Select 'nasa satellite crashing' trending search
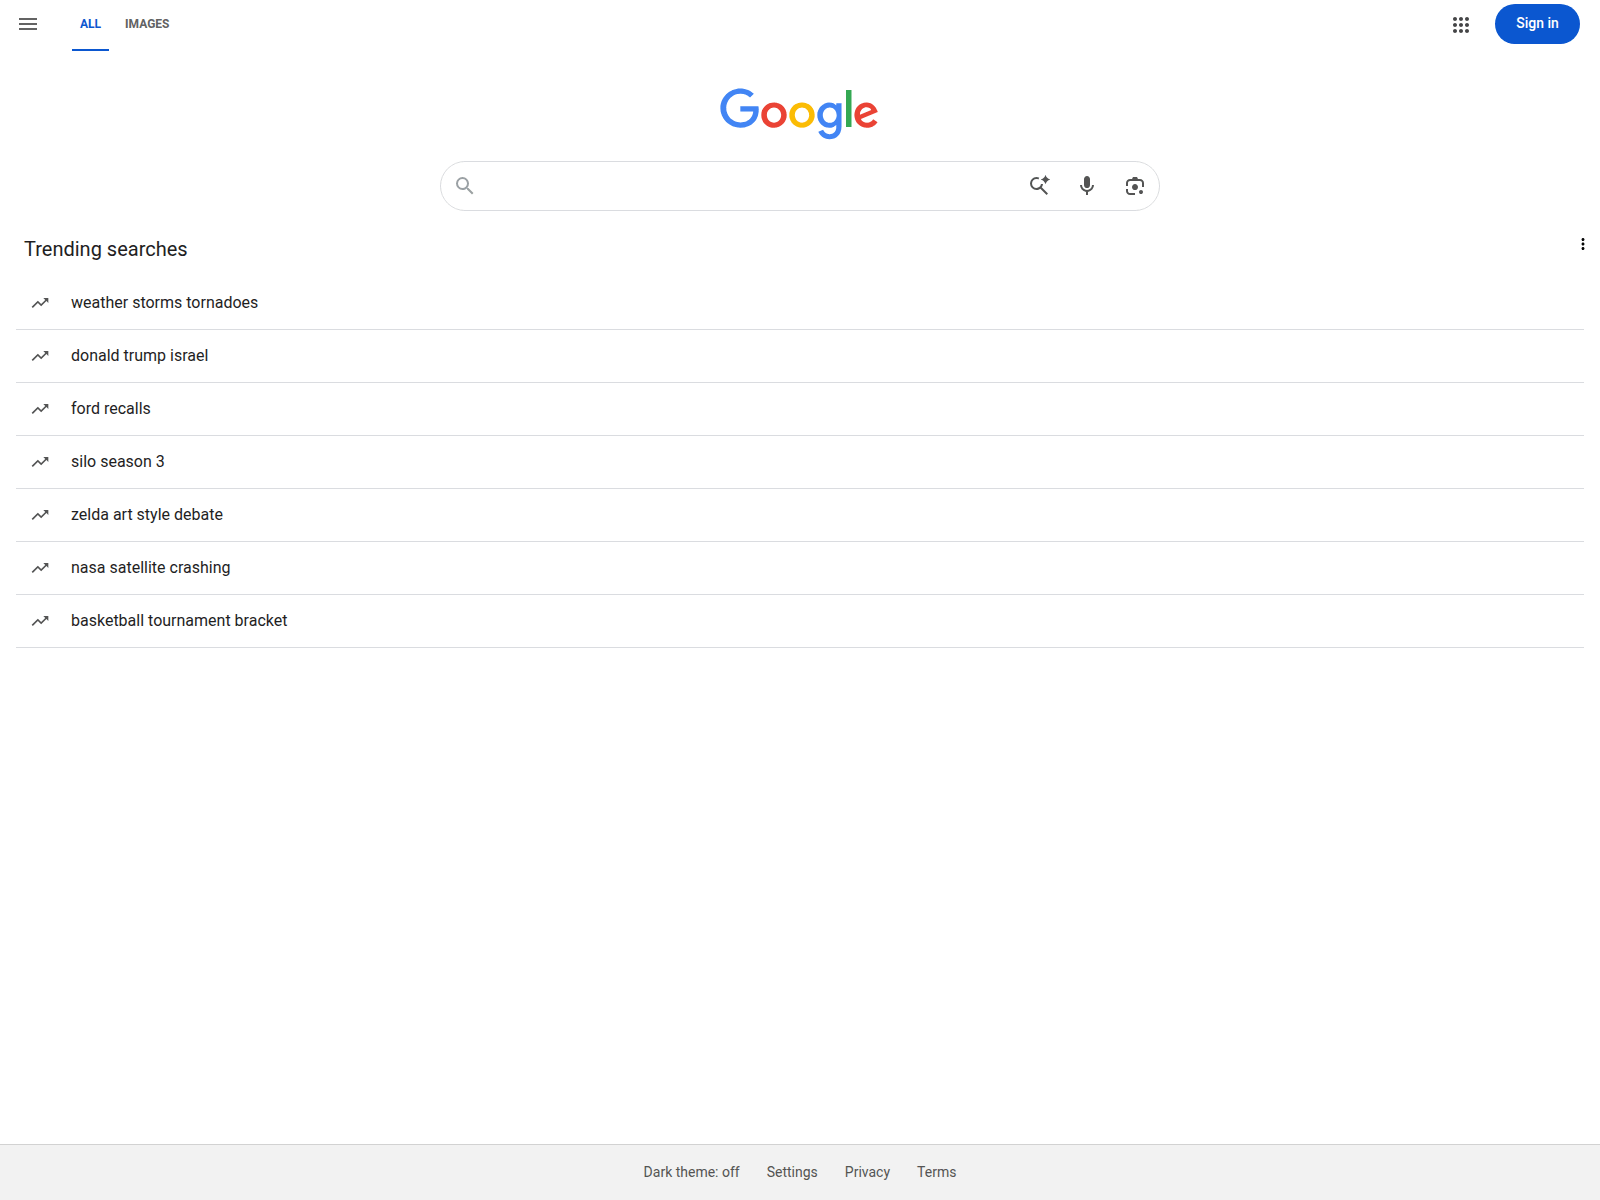The height and width of the screenshot is (1200, 1600). (x=800, y=568)
